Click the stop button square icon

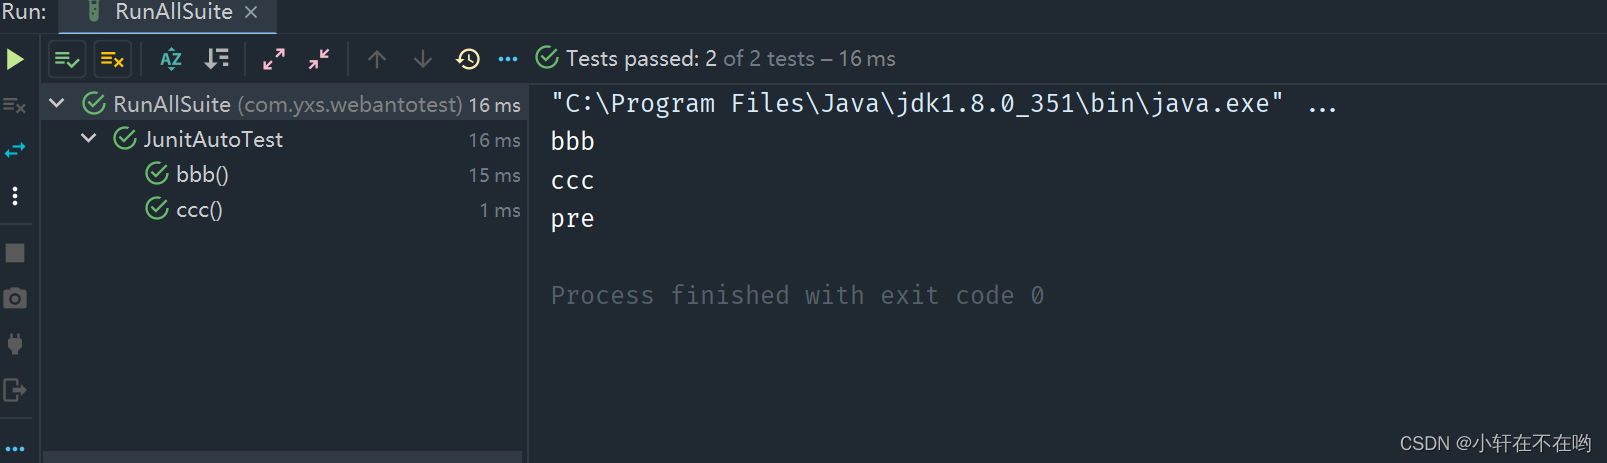click(x=15, y=253)
